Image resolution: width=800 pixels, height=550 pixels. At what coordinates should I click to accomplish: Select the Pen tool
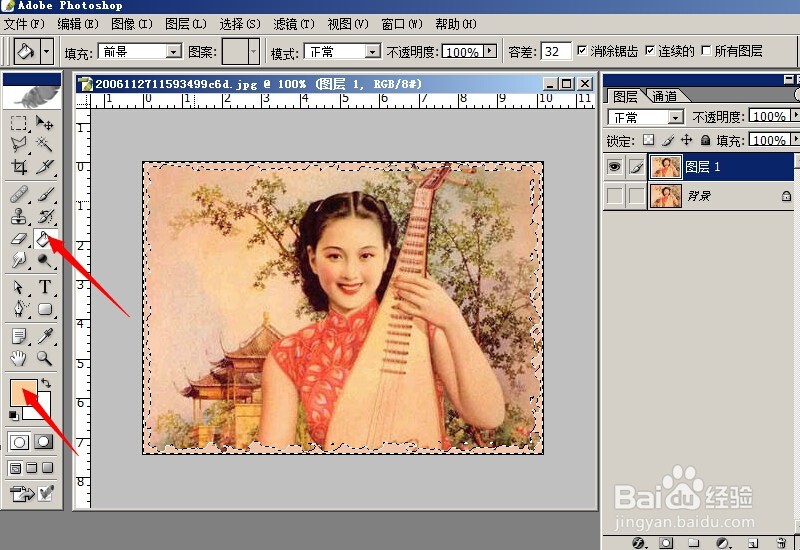19,309
